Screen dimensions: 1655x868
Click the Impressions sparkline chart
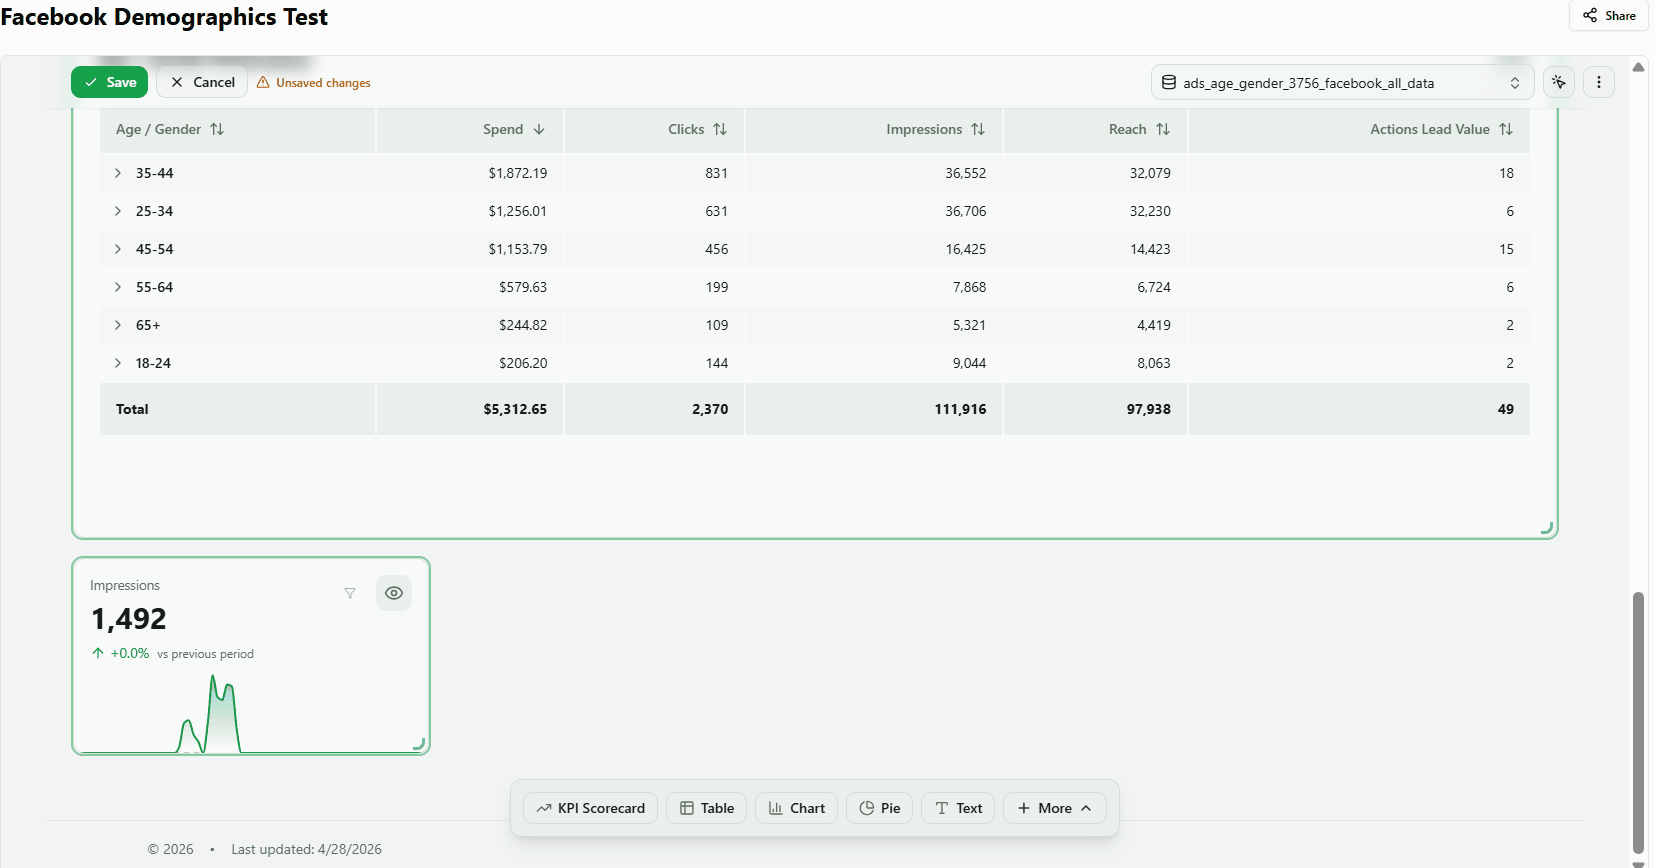(250, 713)
